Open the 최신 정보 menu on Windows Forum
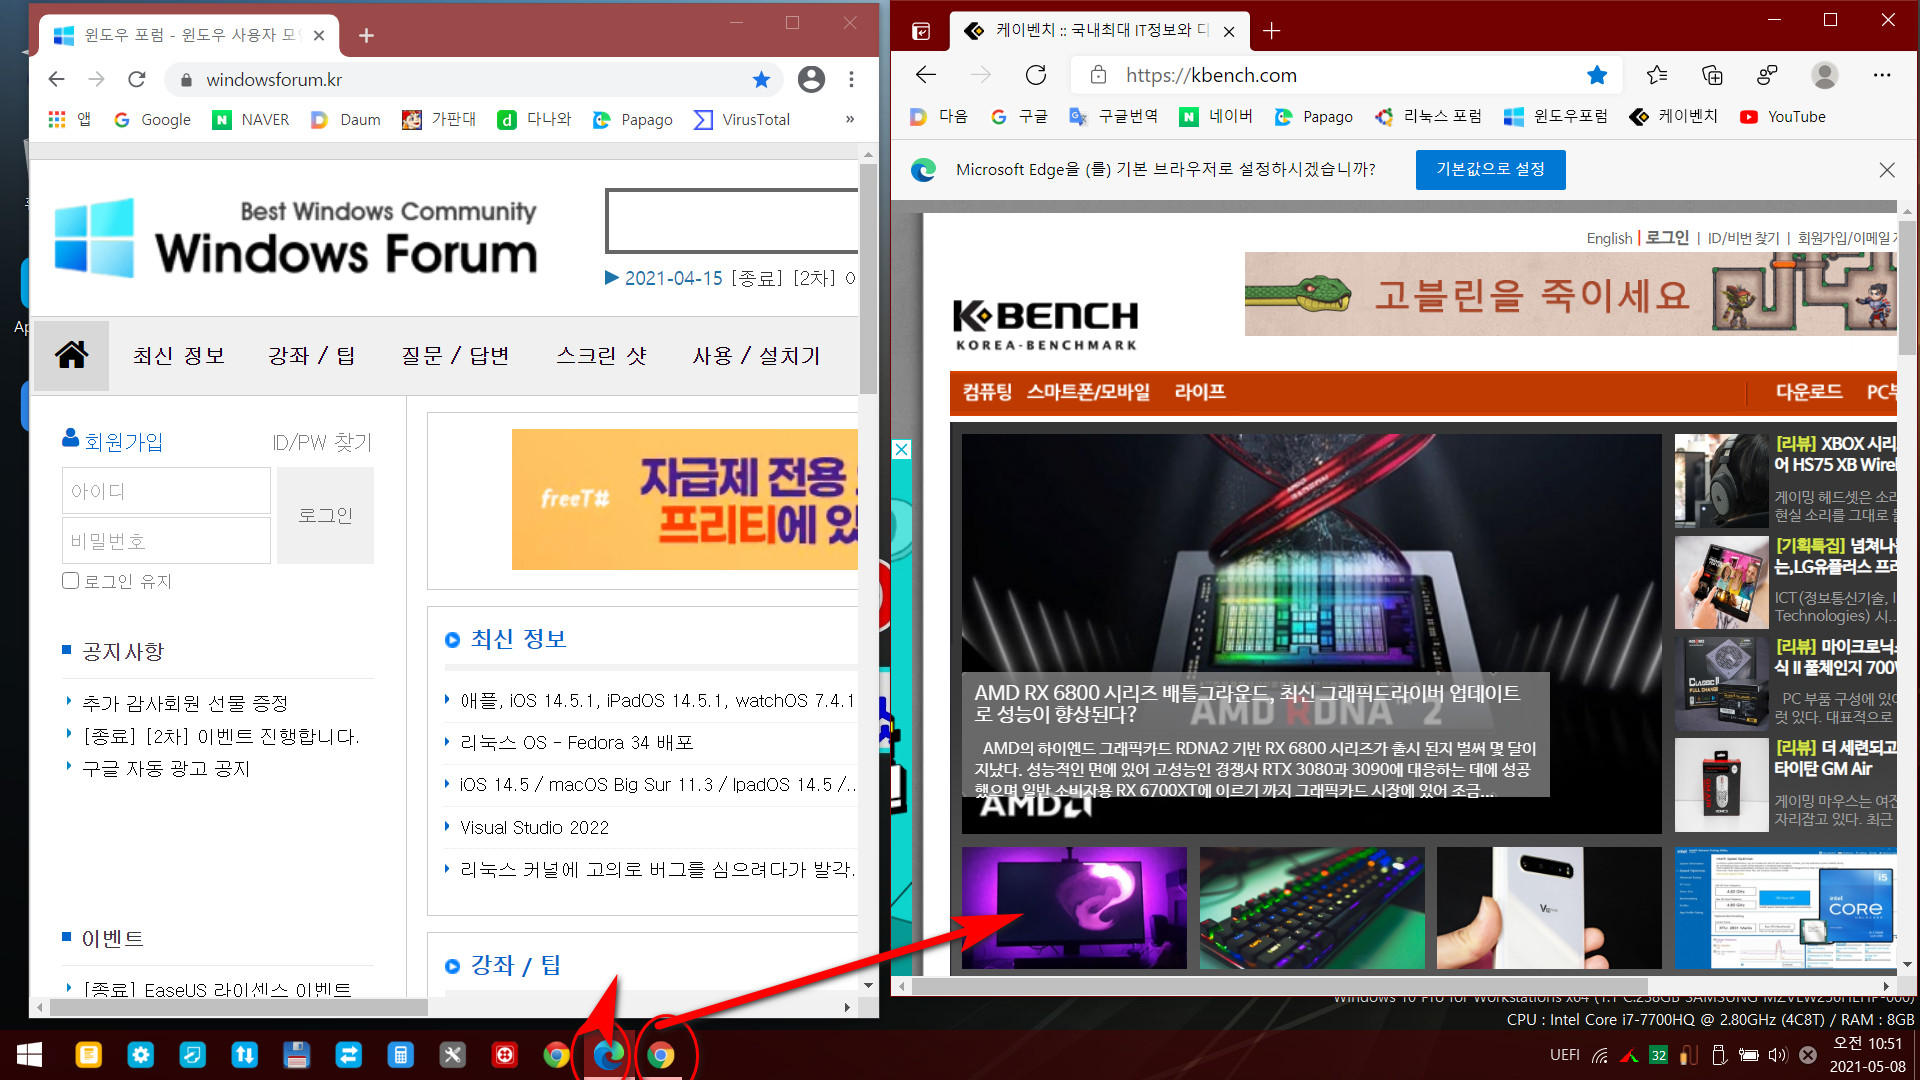Viewport: 1920px width, 1080px height. [x=179, y=356]
